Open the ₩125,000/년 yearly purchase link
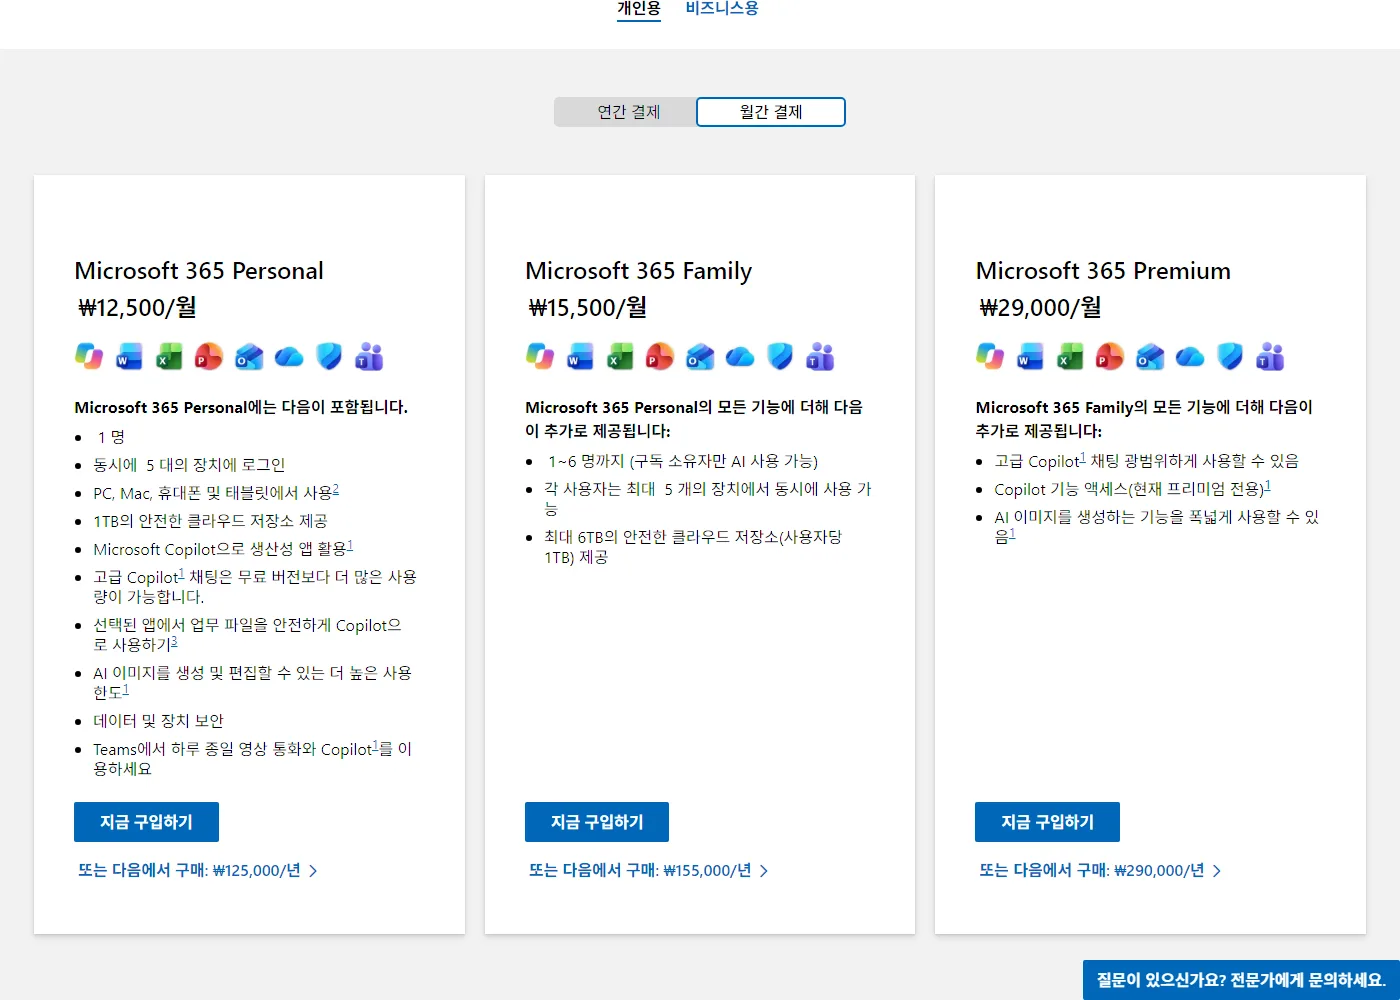Viewport: 1400px width, 1000px height. tap(198, 871)
